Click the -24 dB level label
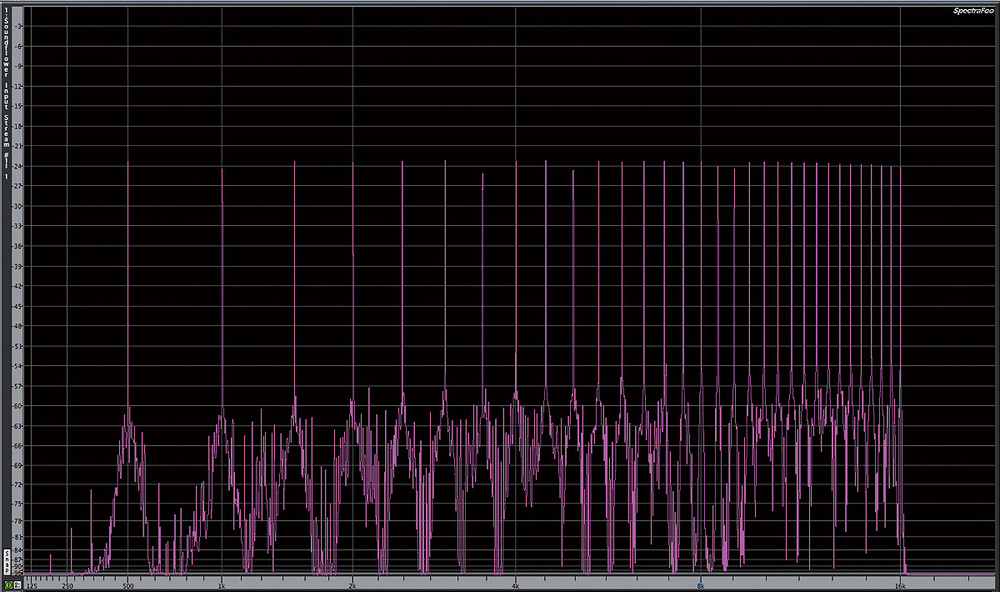 pos(18,166)
